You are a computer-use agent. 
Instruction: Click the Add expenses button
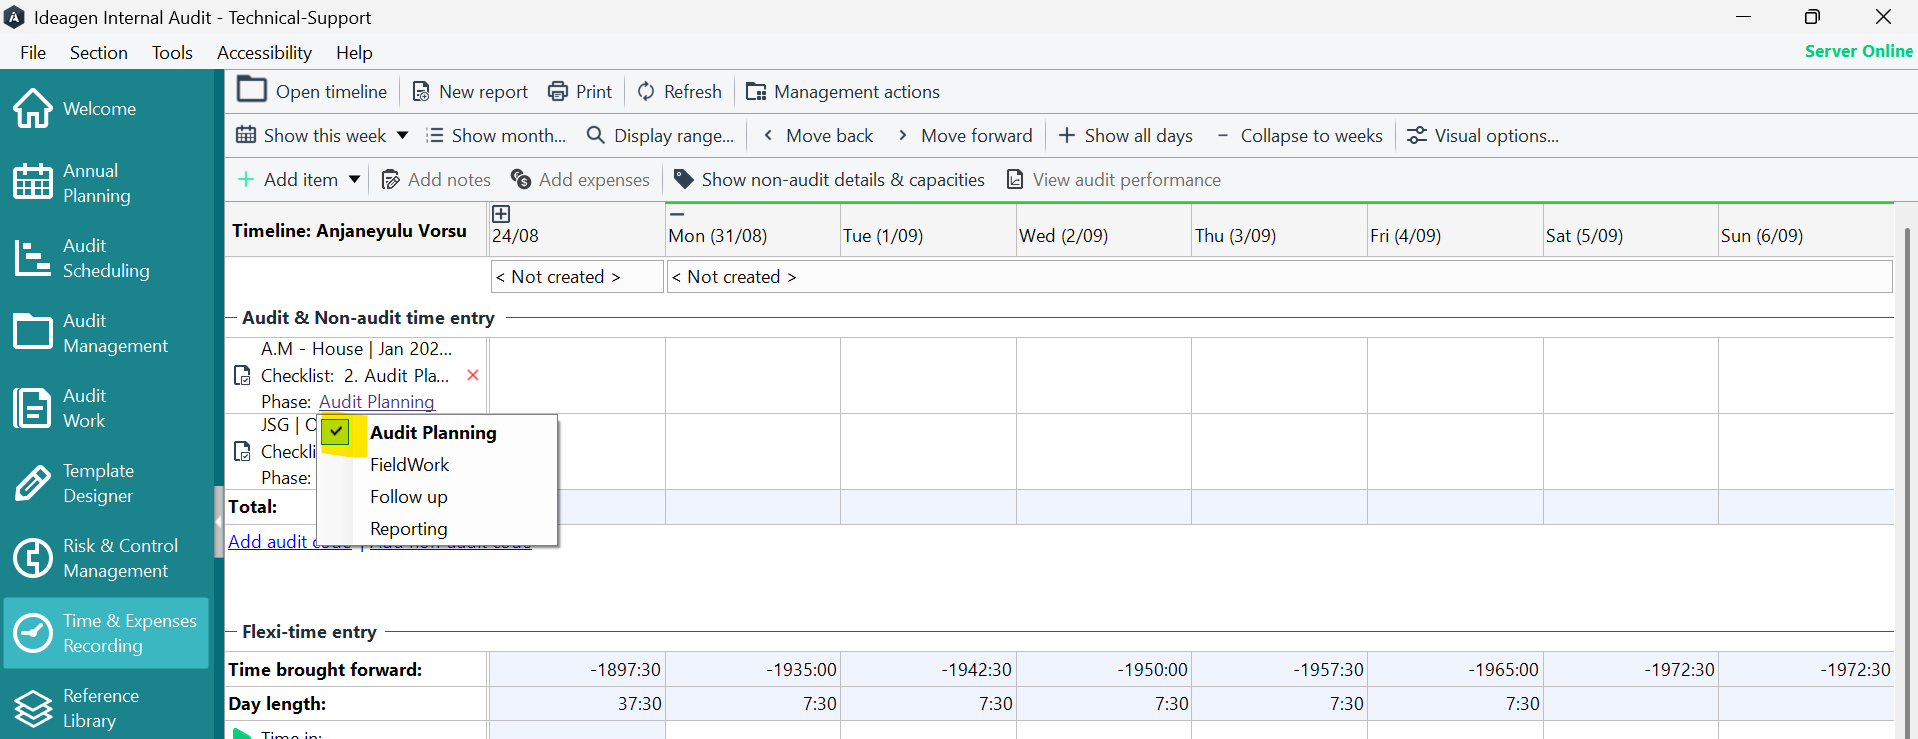tap(580, 179)
